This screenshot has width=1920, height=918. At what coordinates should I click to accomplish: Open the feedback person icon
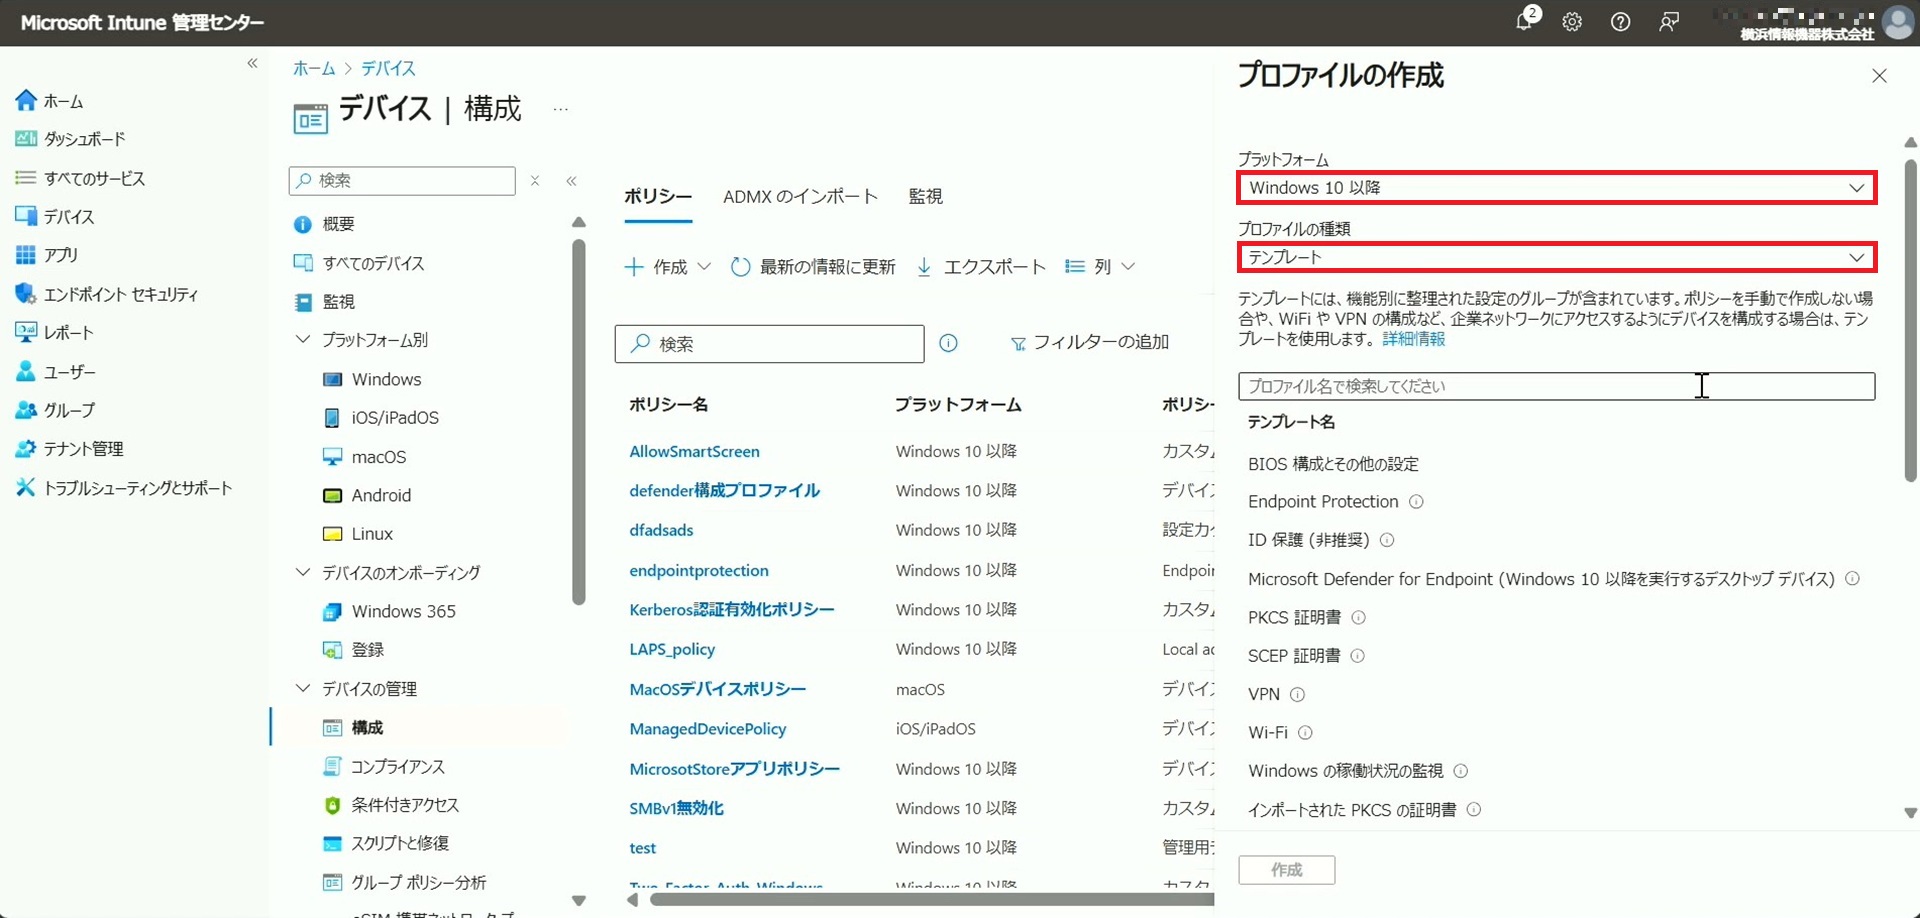(1669, 22)
